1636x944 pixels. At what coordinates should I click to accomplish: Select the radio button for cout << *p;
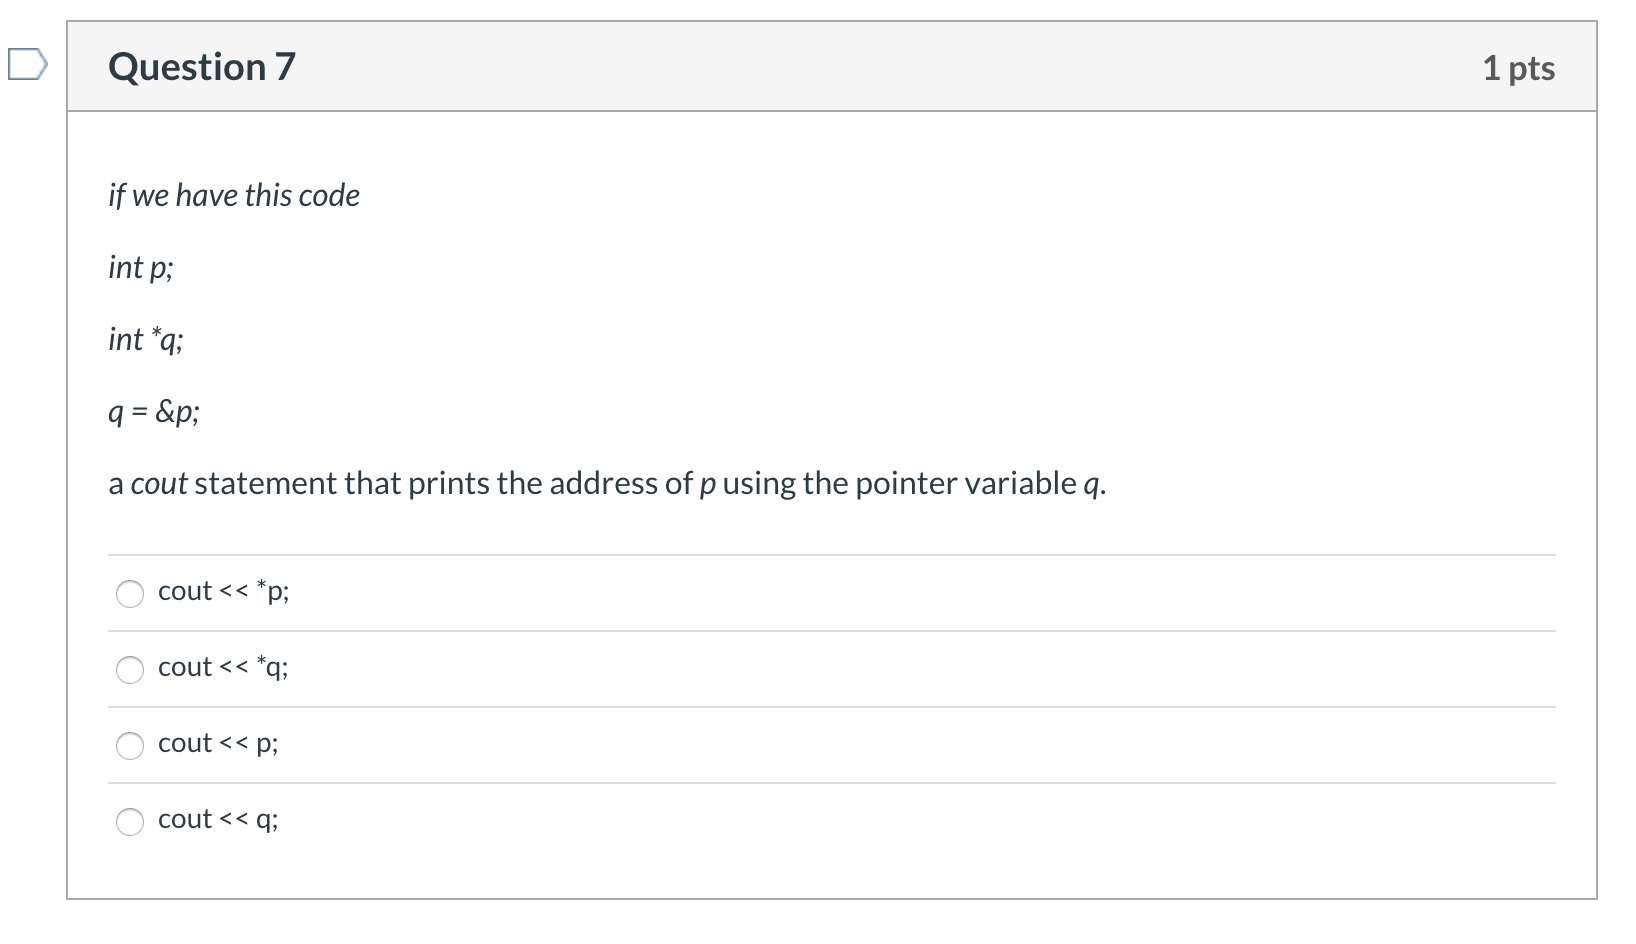[x=130, y=594]
